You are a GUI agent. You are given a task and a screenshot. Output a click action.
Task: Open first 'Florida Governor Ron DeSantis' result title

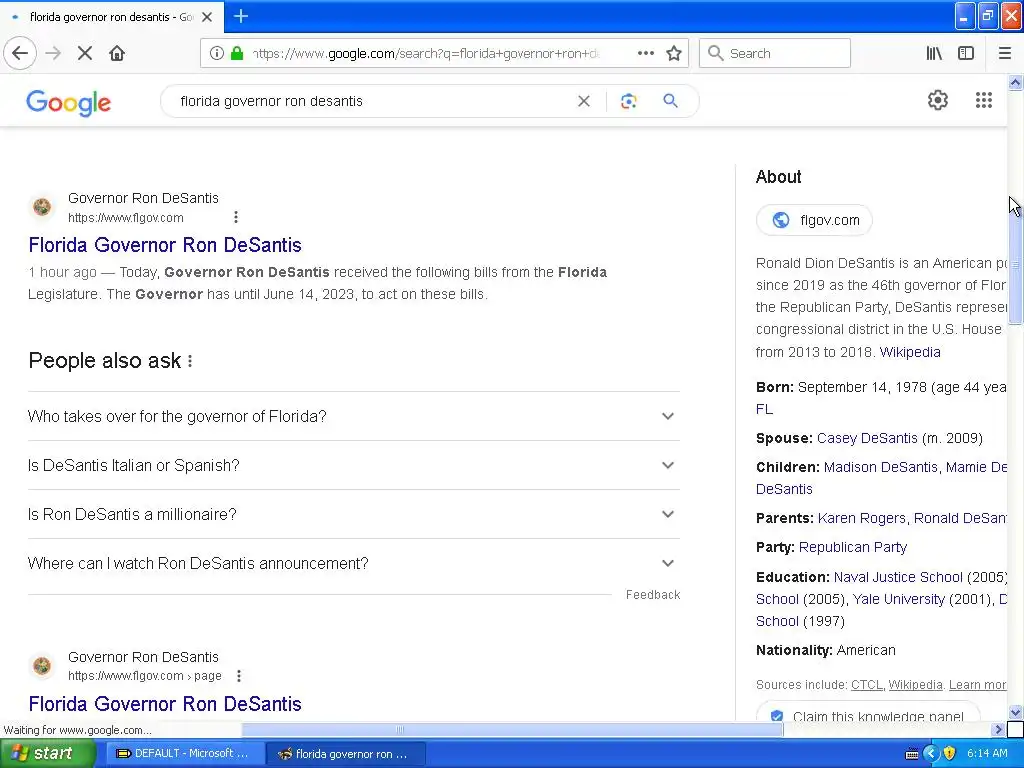165,245
